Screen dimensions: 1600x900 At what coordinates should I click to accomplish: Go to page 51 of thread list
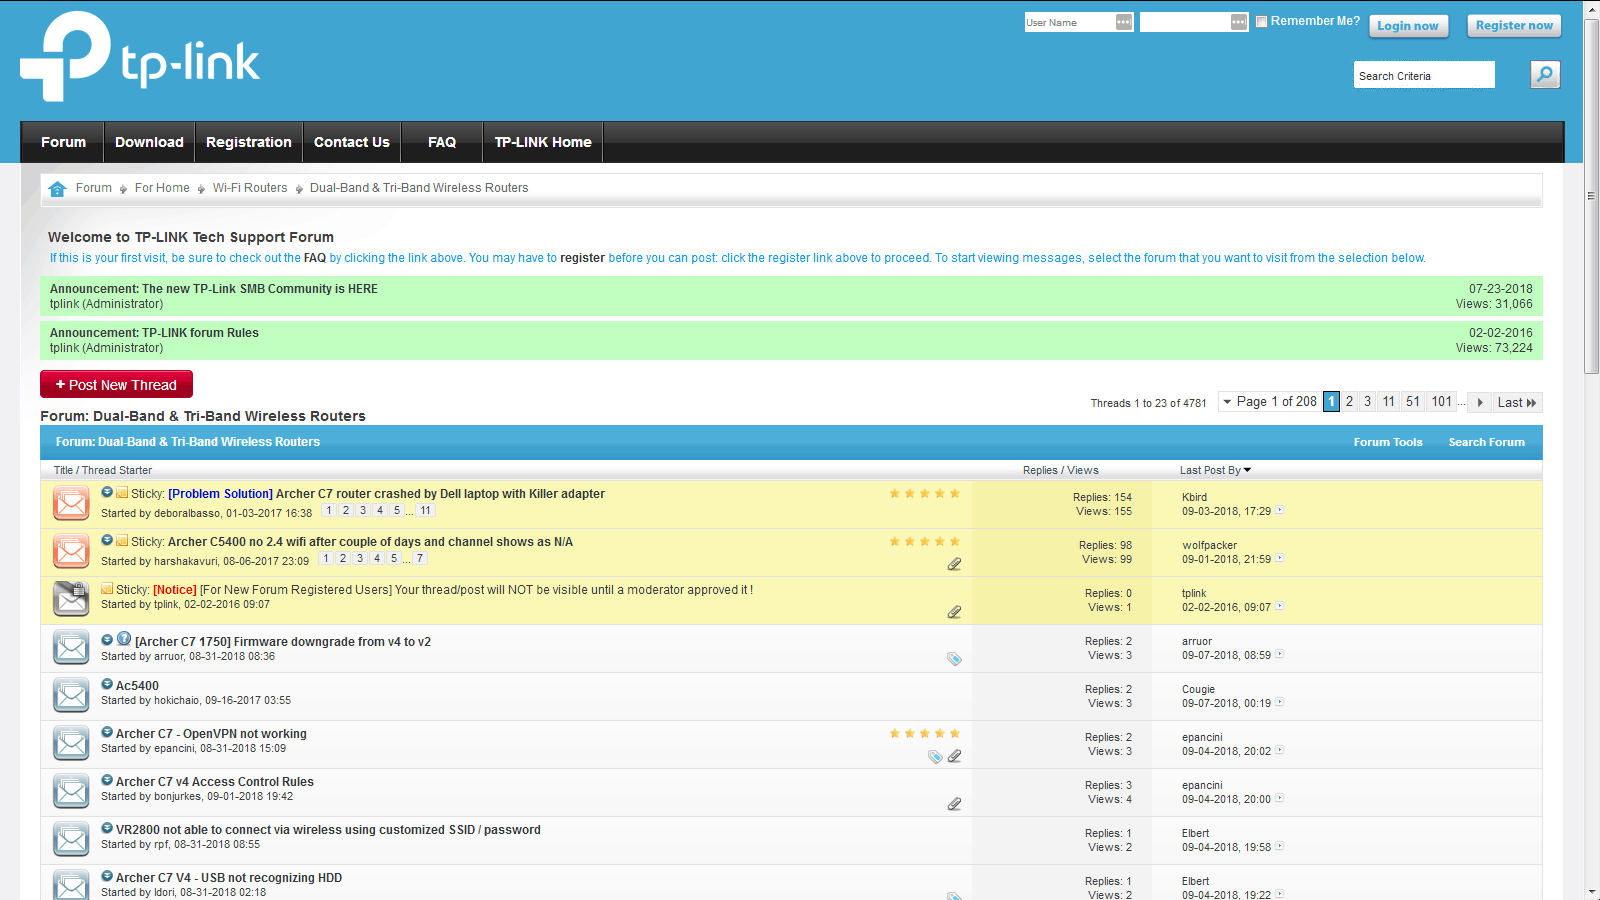tap(1412, 401)
